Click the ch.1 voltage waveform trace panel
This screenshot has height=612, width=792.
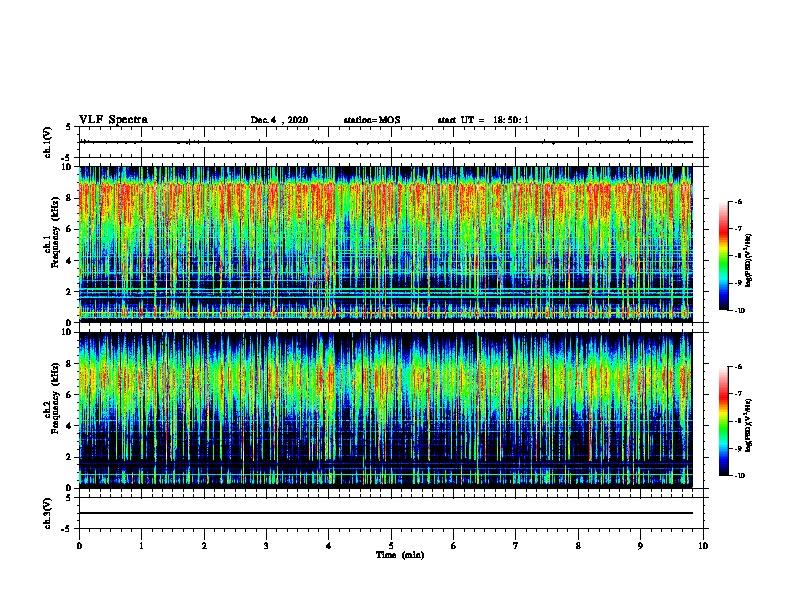coord(391,142)
